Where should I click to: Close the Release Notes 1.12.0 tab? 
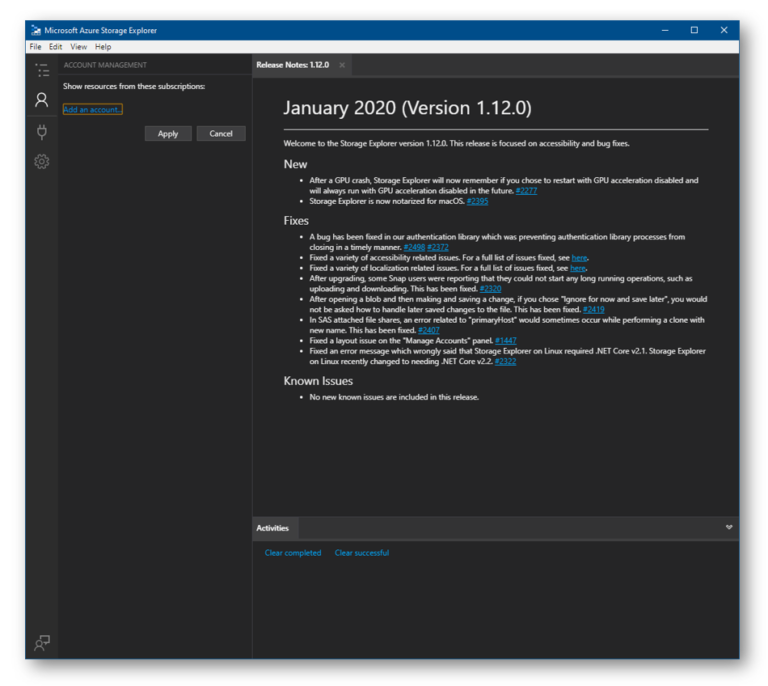(342, 65)
